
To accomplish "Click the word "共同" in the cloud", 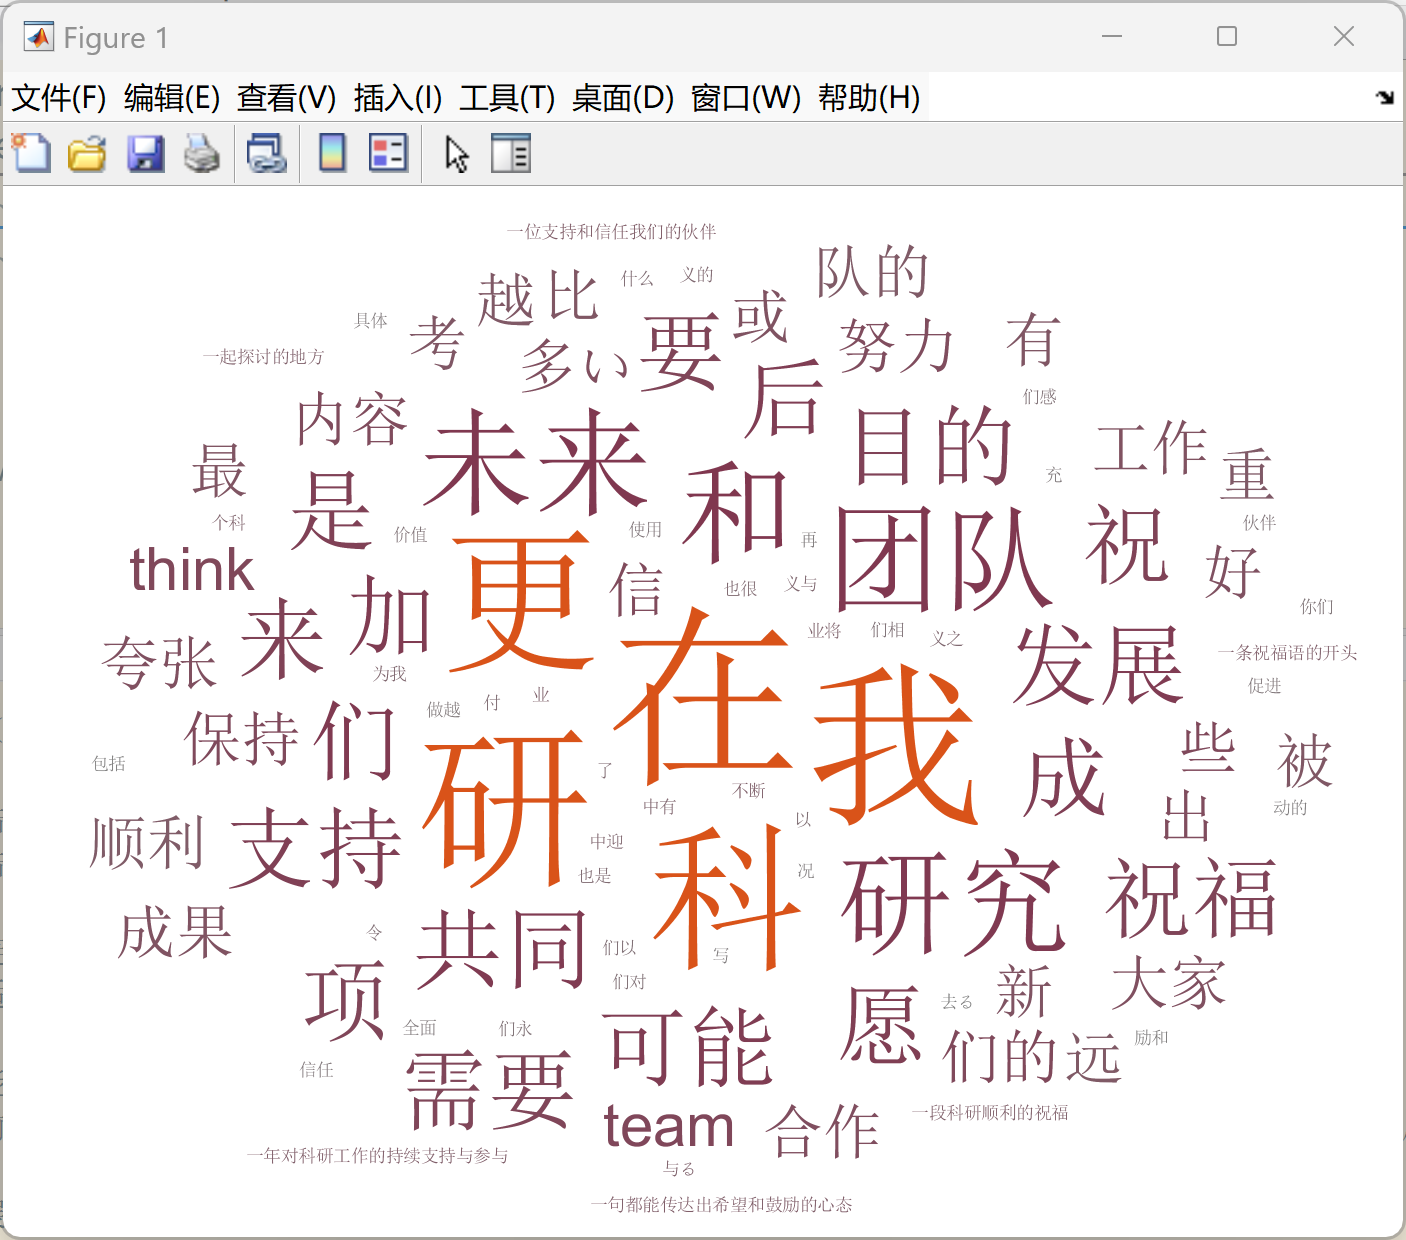I will coord(502,948).
